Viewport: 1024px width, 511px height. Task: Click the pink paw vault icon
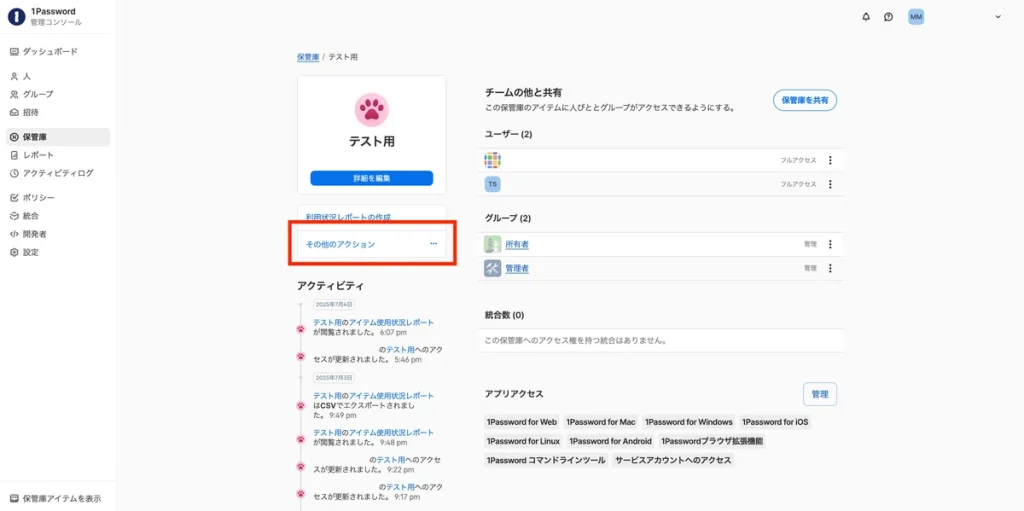pos(371,108)
